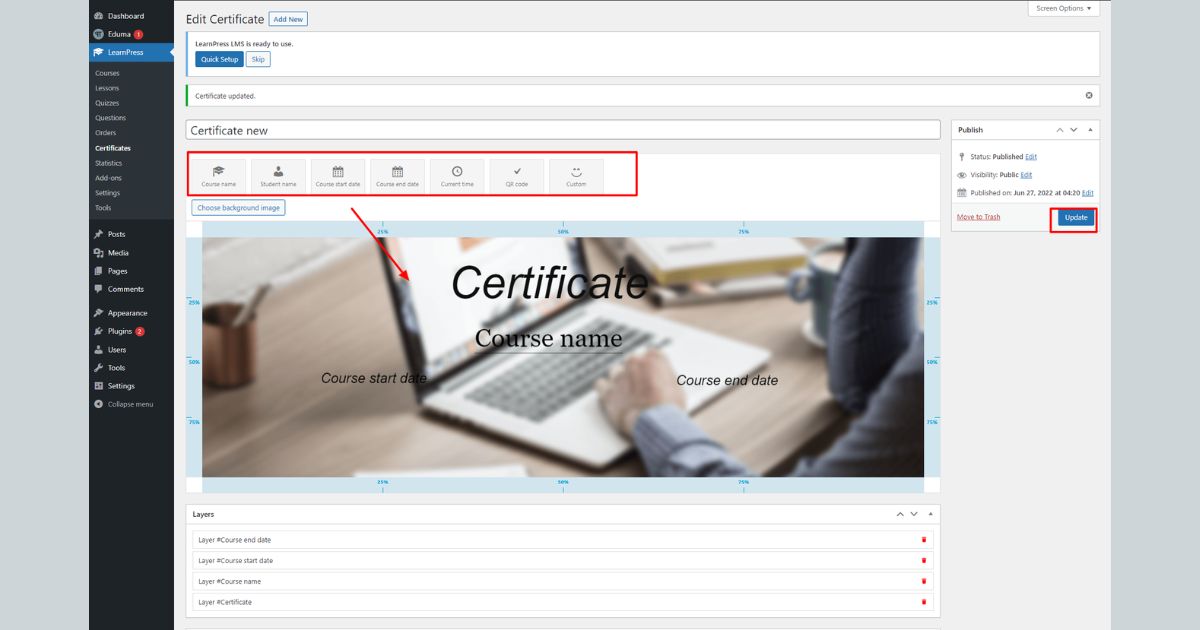
Task: Edit the Visibility setting
Action: [1026, 175]
